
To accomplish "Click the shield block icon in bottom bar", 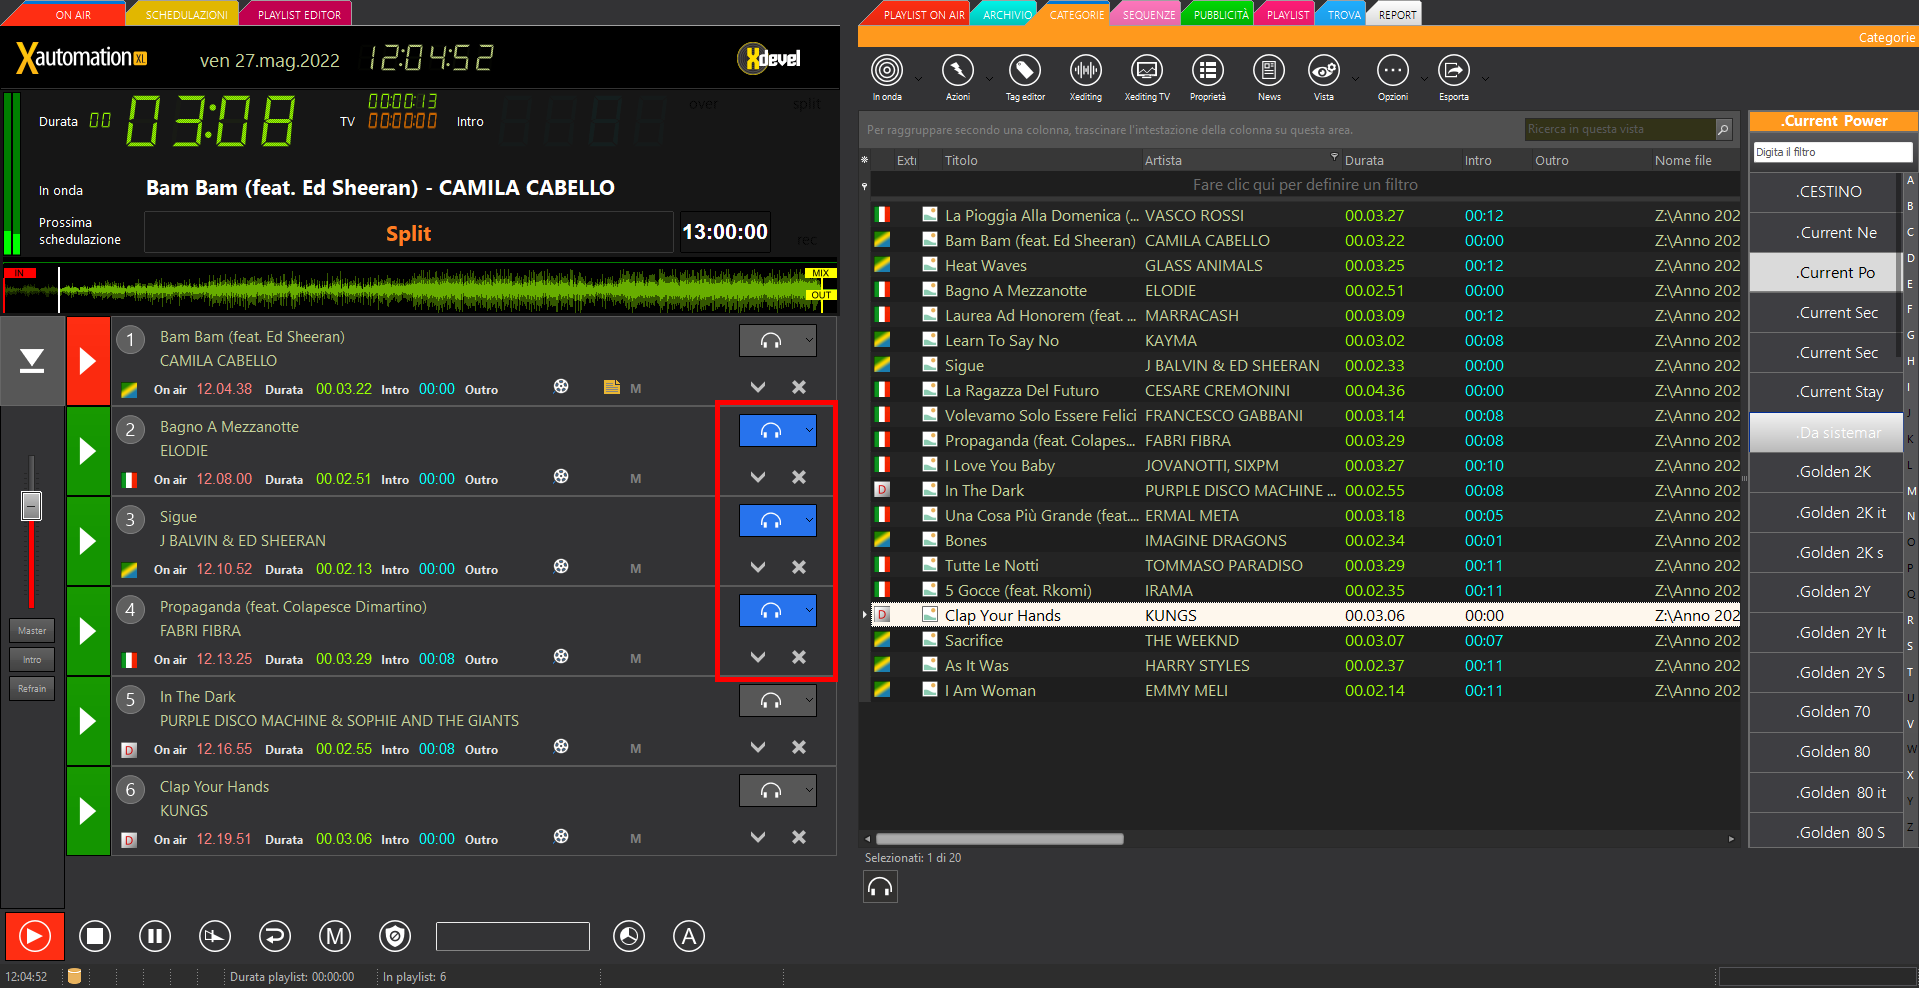I will 395,936.
